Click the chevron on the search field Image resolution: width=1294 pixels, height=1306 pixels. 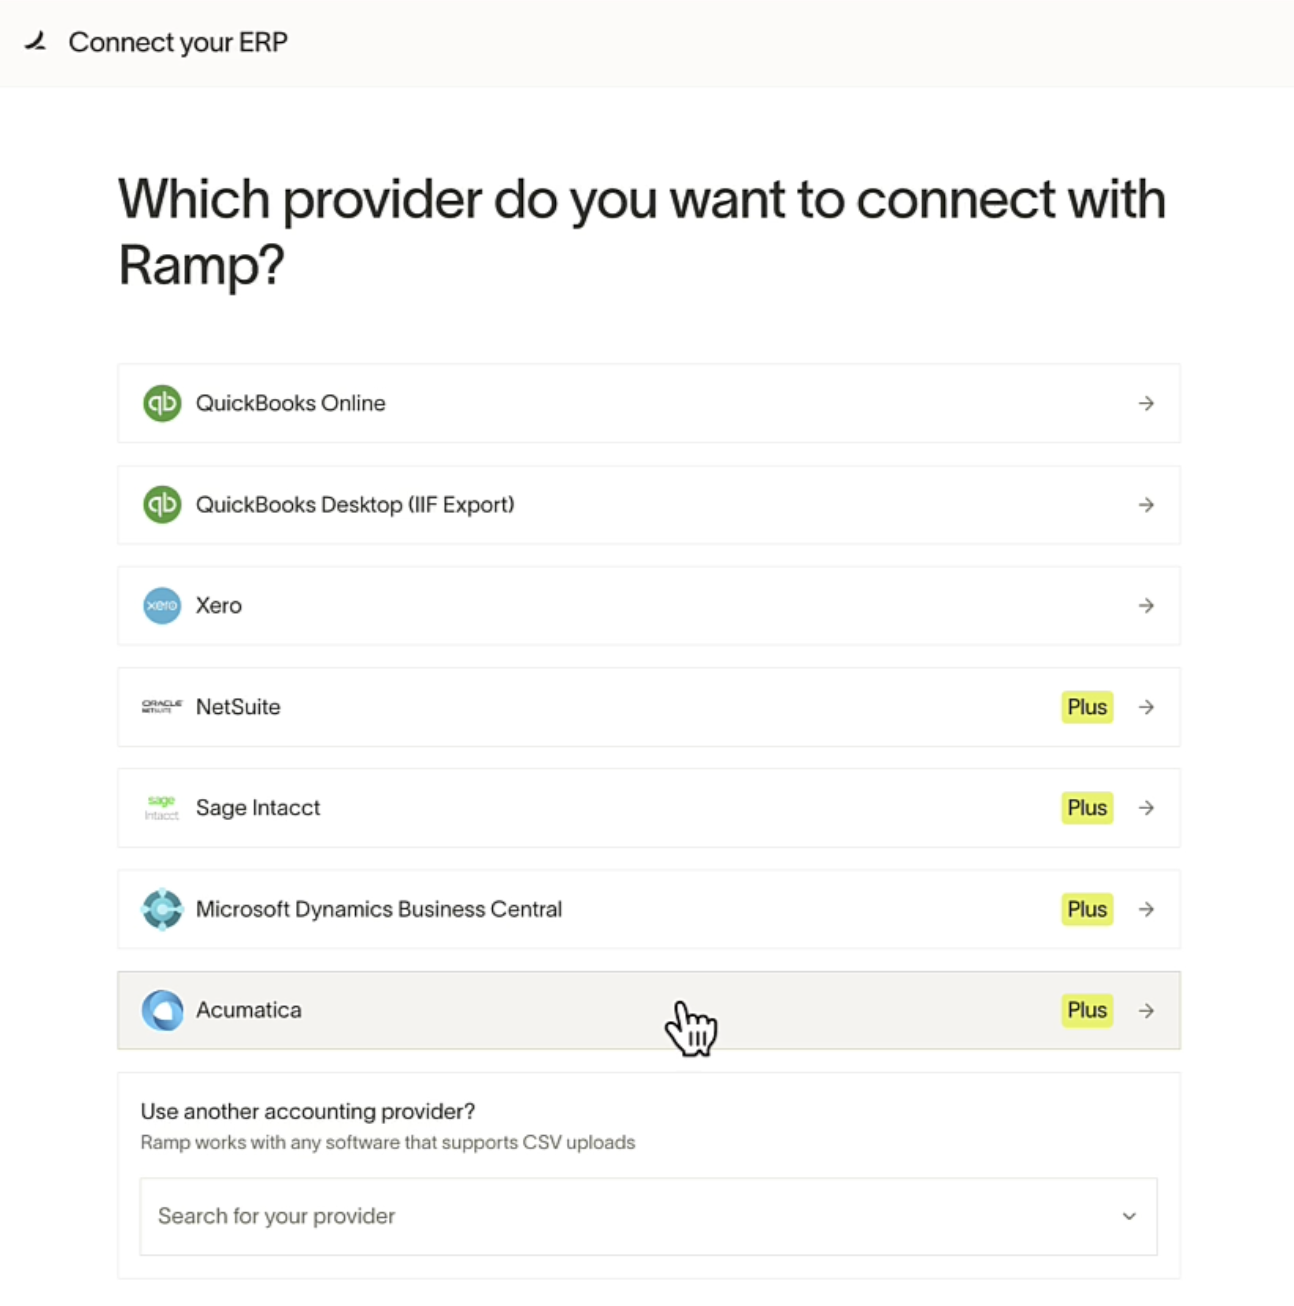point(1129,1216)
